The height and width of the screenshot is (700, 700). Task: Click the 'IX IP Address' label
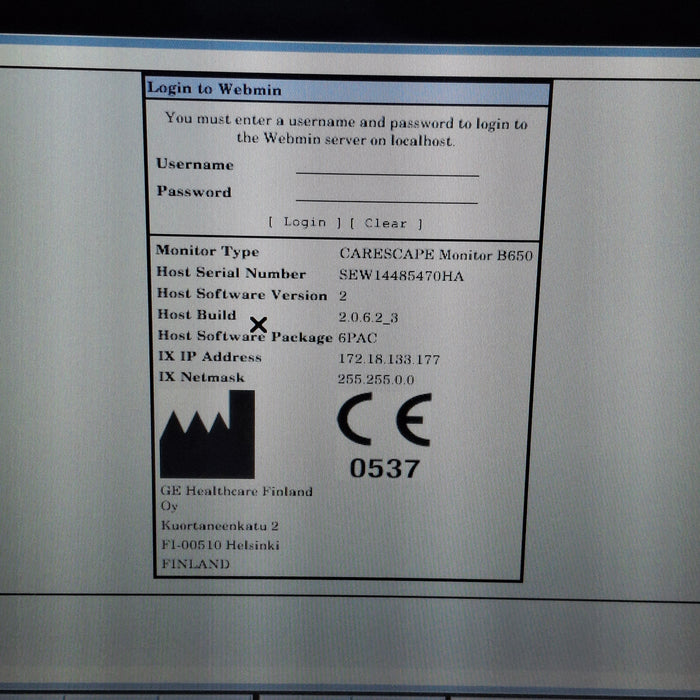point(210,356)
